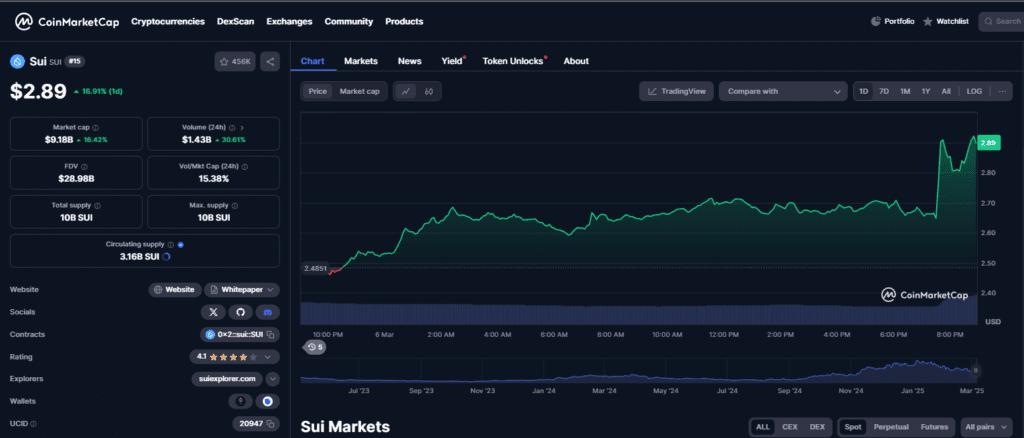Add Sui to watchlist star button
Viewport: 1024px width, 438px height.
[235, 61]
